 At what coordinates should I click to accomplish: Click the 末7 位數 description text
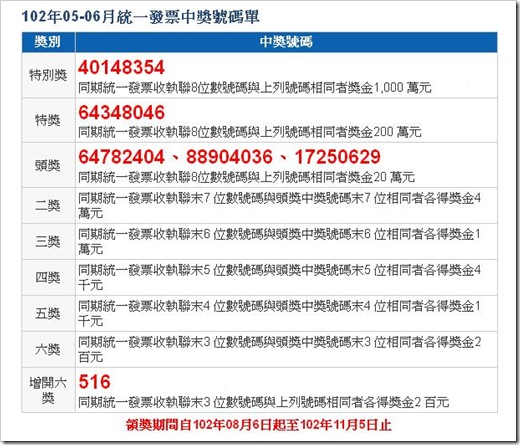point(280,206)
